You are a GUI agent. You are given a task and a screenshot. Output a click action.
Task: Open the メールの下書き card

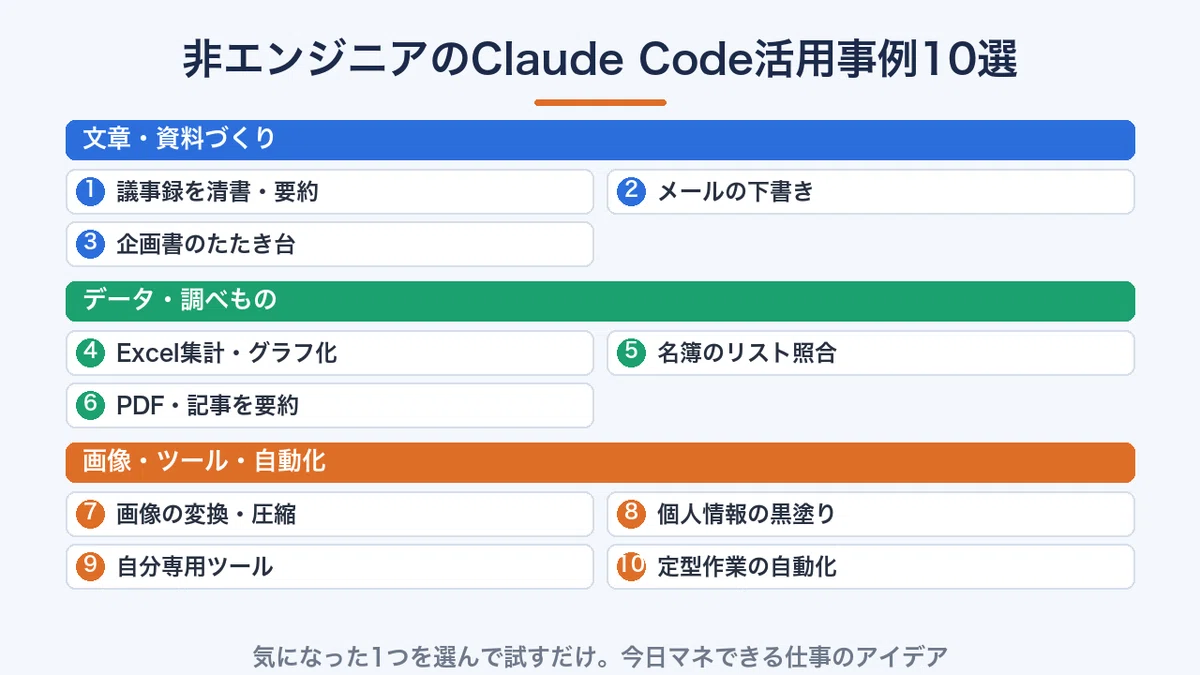(x=871, y=191)
